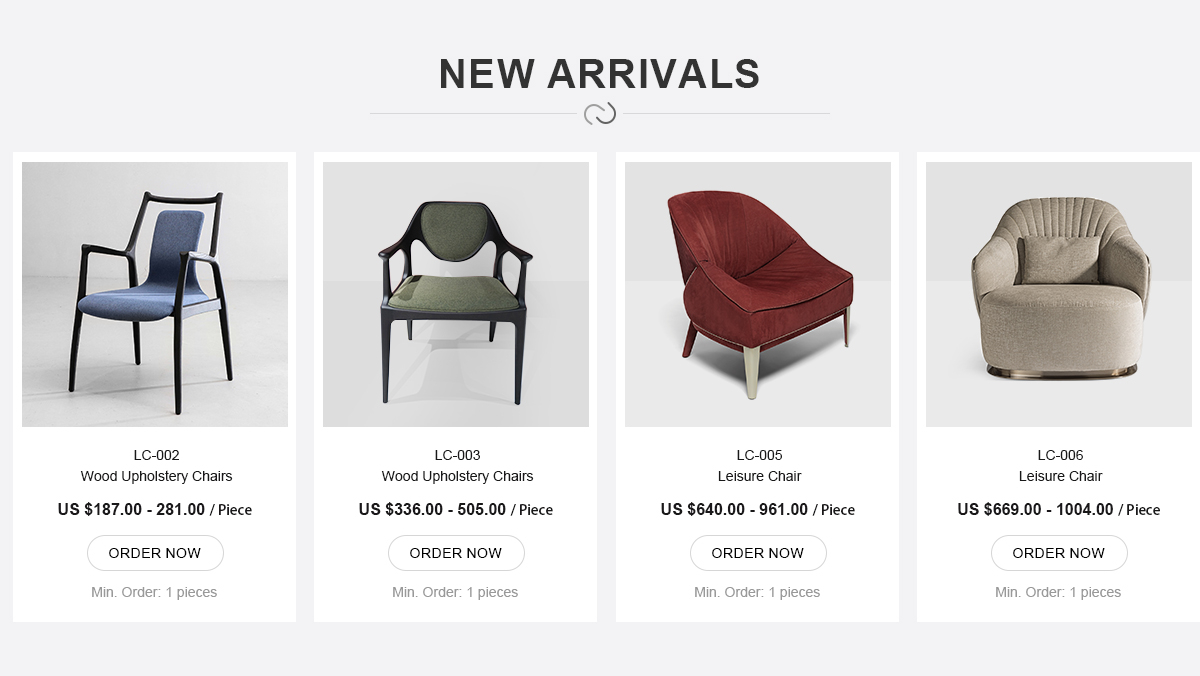Image resolution: width=1200 pixels, height=676 pixels.
Task: Open the LC-002 model link
Action: 156,455
